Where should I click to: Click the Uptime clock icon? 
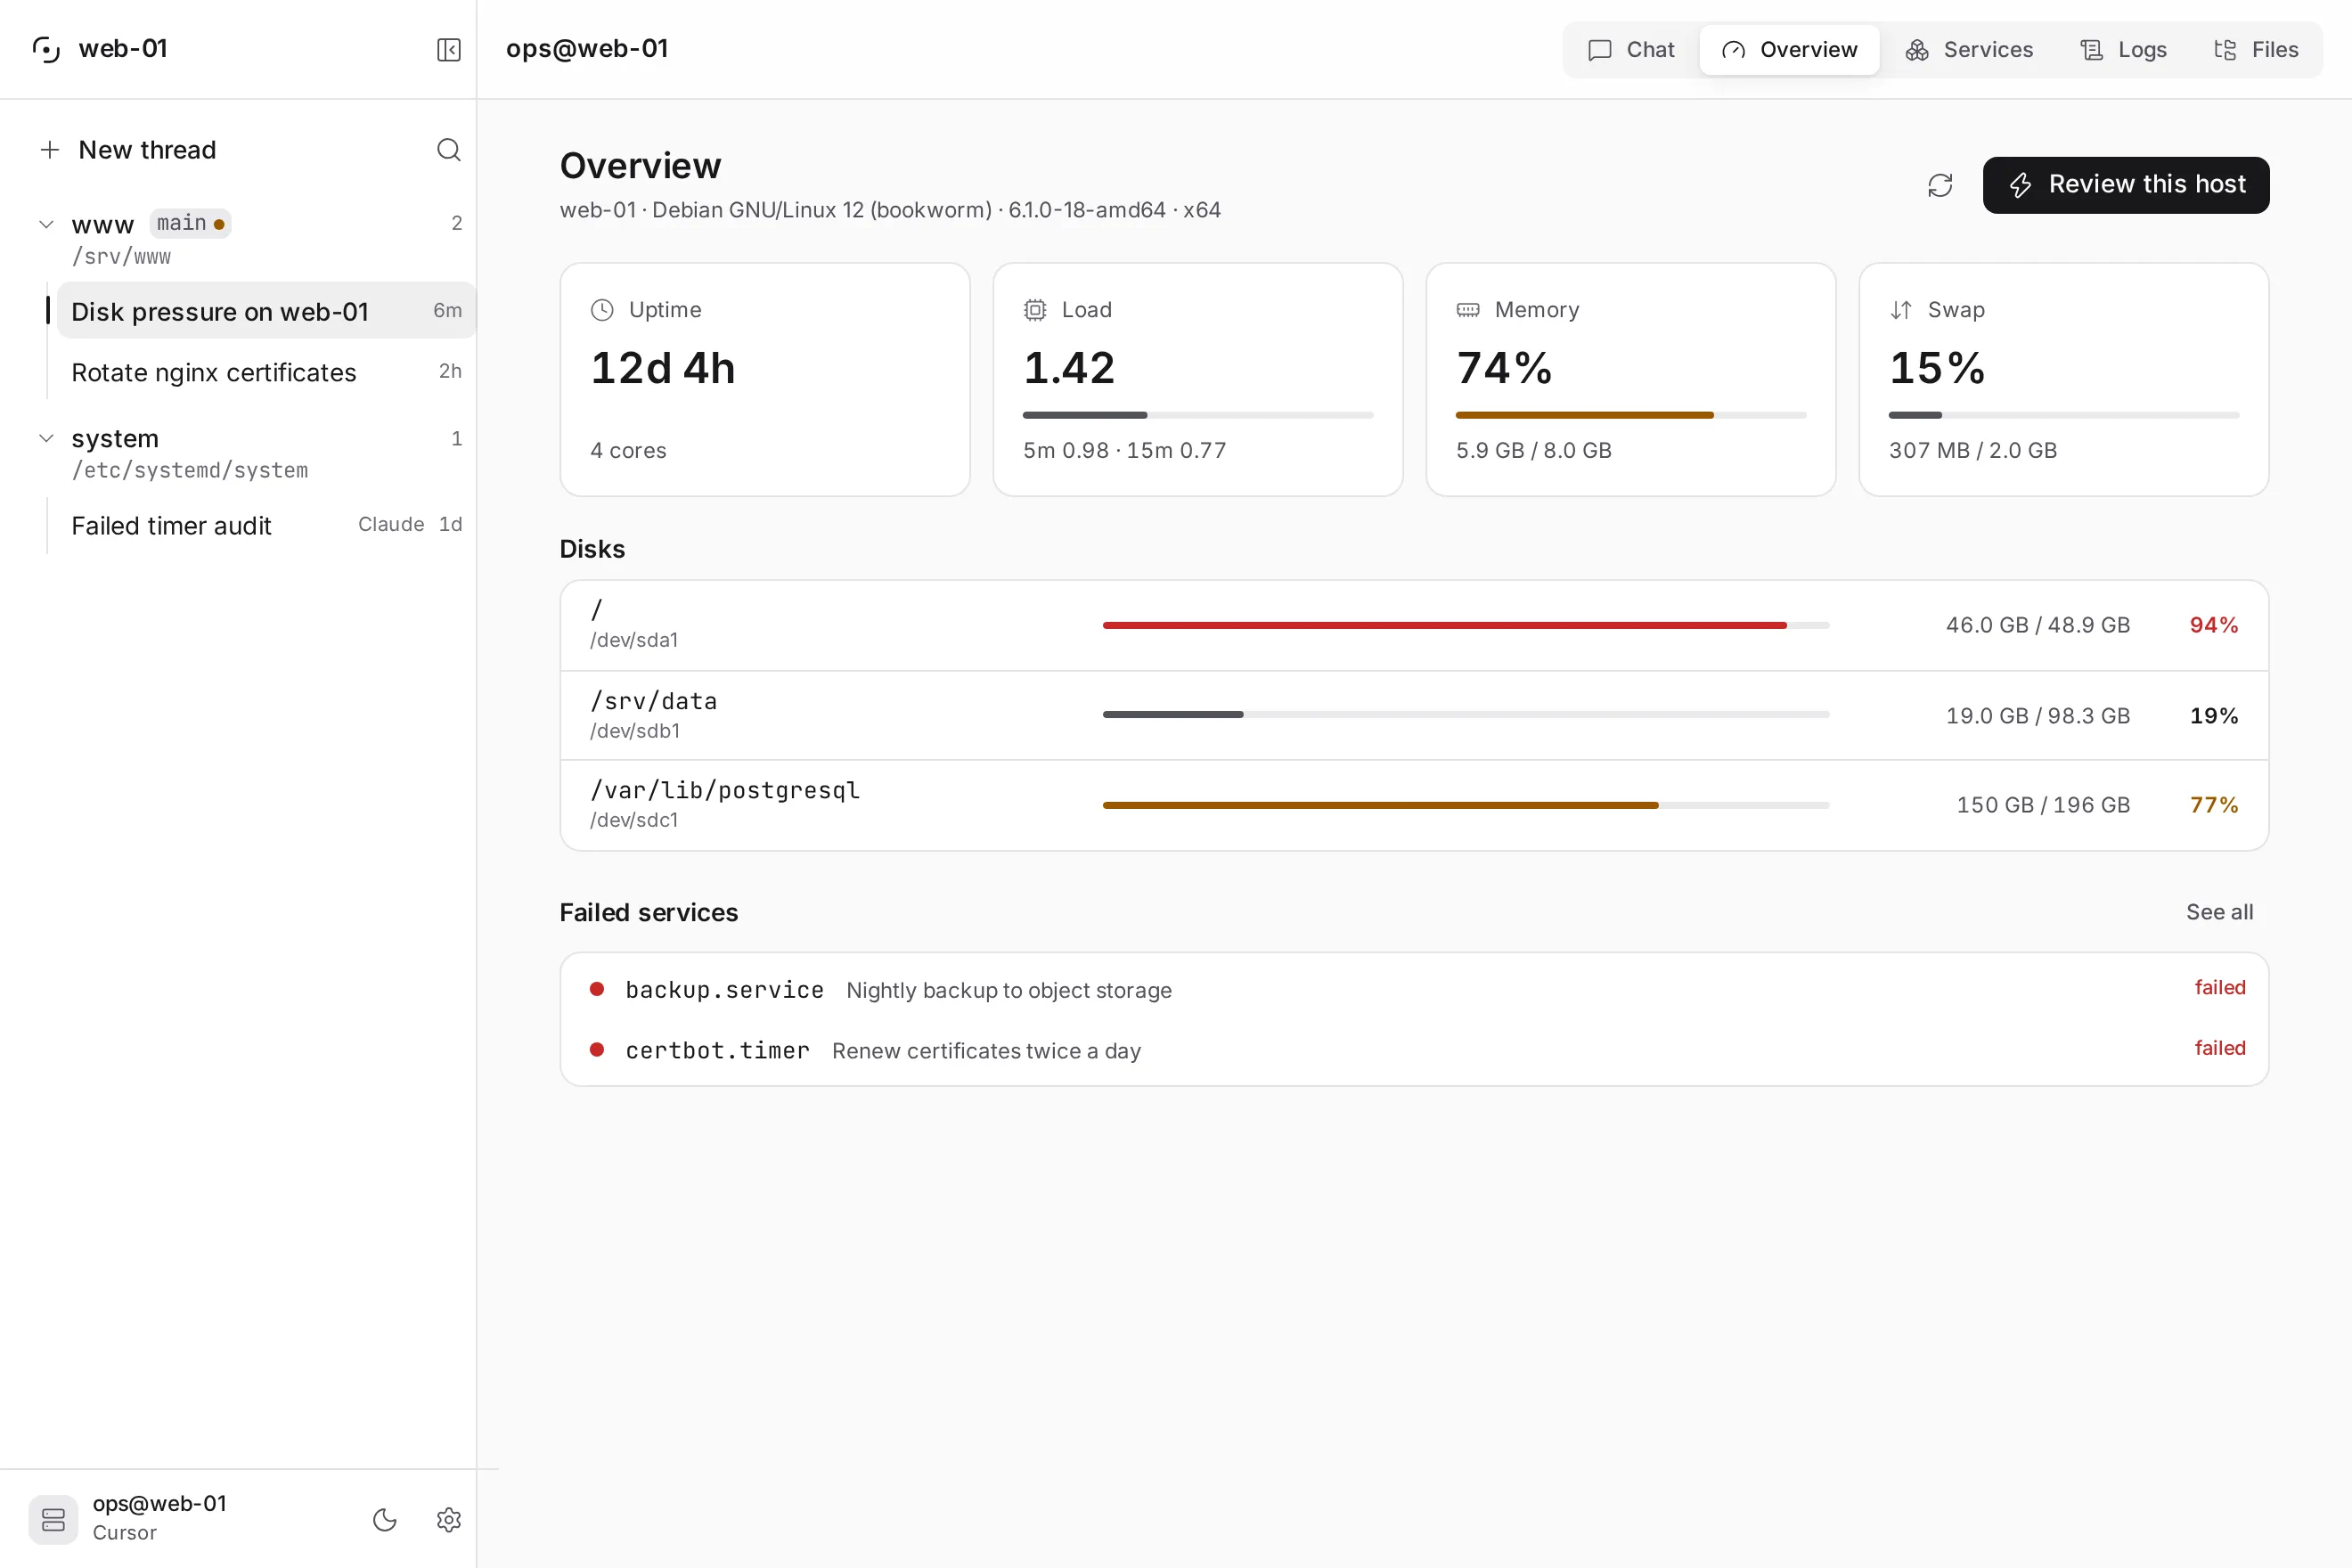602,310
